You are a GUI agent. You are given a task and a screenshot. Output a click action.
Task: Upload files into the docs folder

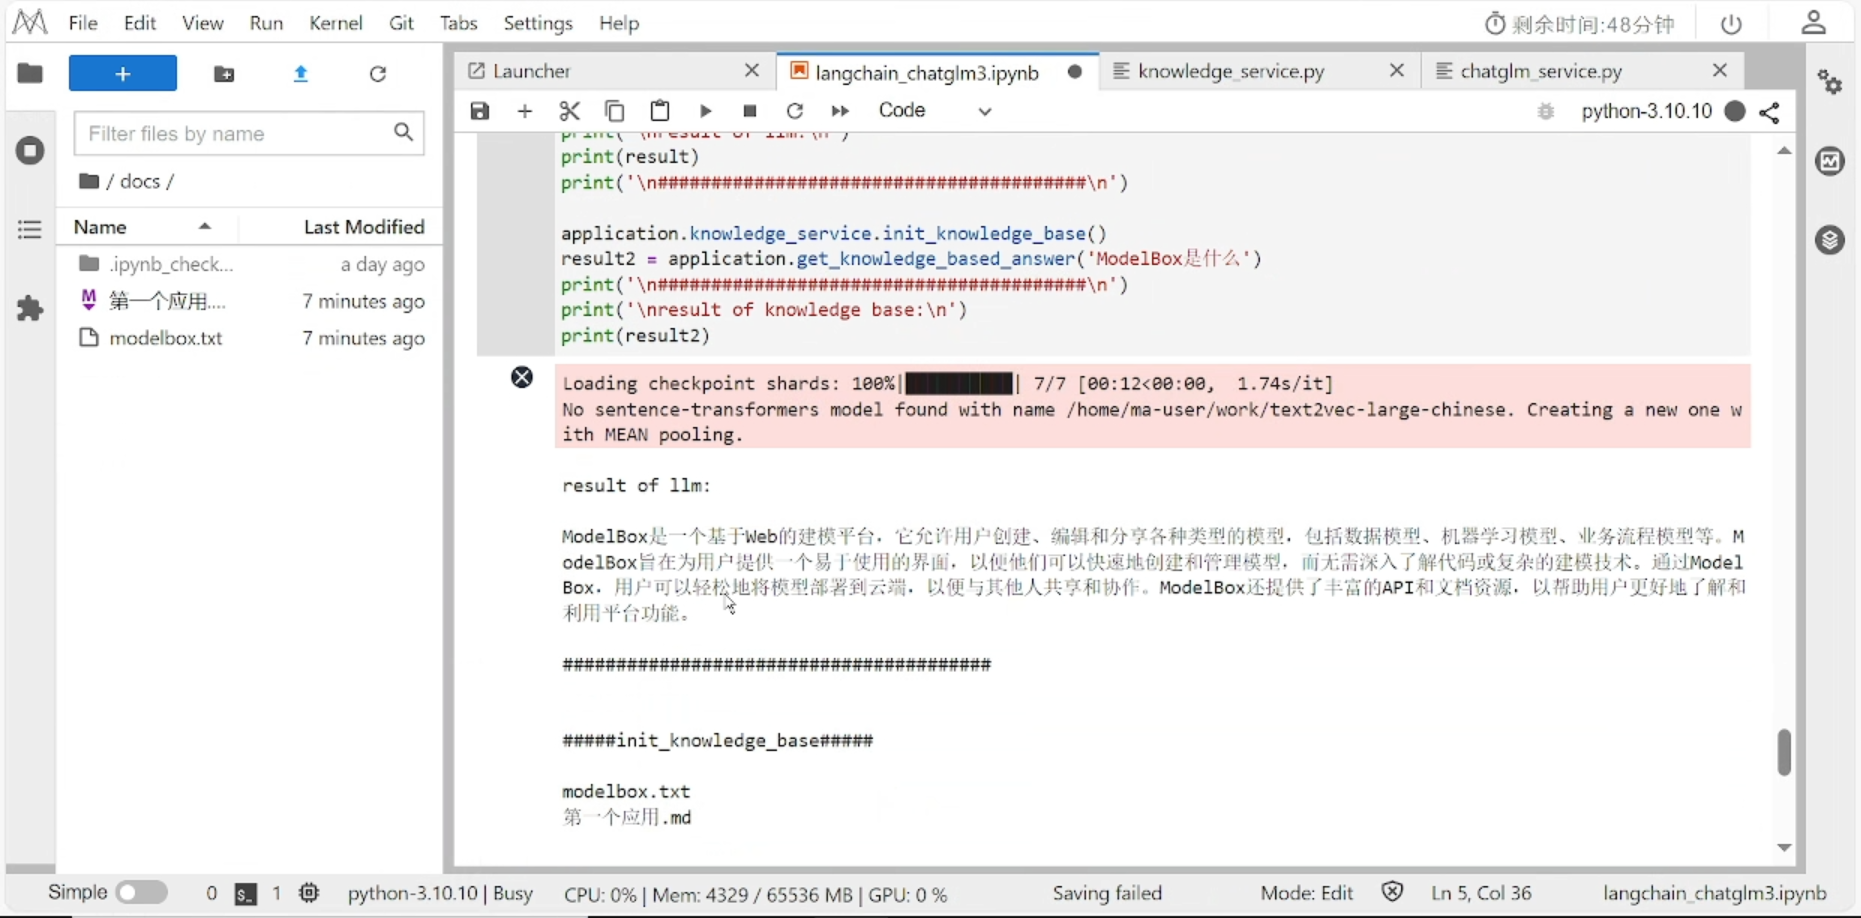(301, 73)
